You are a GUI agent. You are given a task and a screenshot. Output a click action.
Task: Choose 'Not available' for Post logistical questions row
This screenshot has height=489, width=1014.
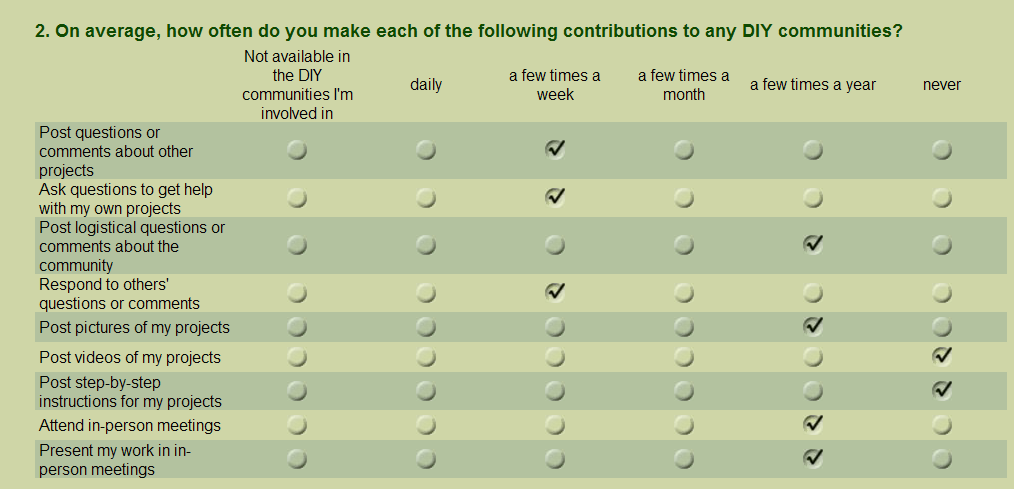tap(297, 245)
